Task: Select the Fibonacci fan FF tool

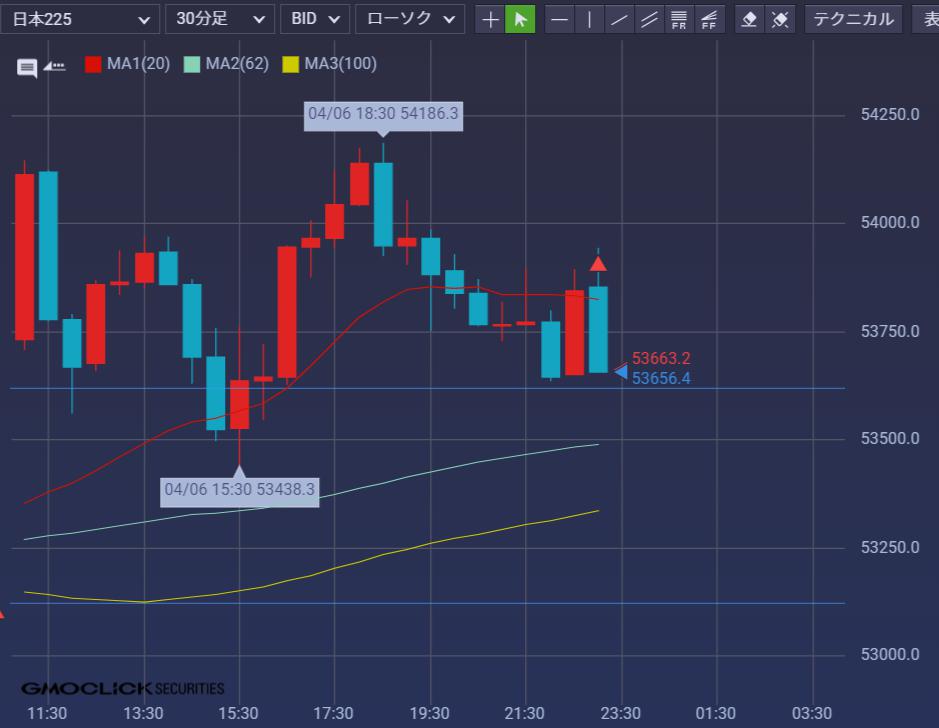Action: tap(709, 20)
